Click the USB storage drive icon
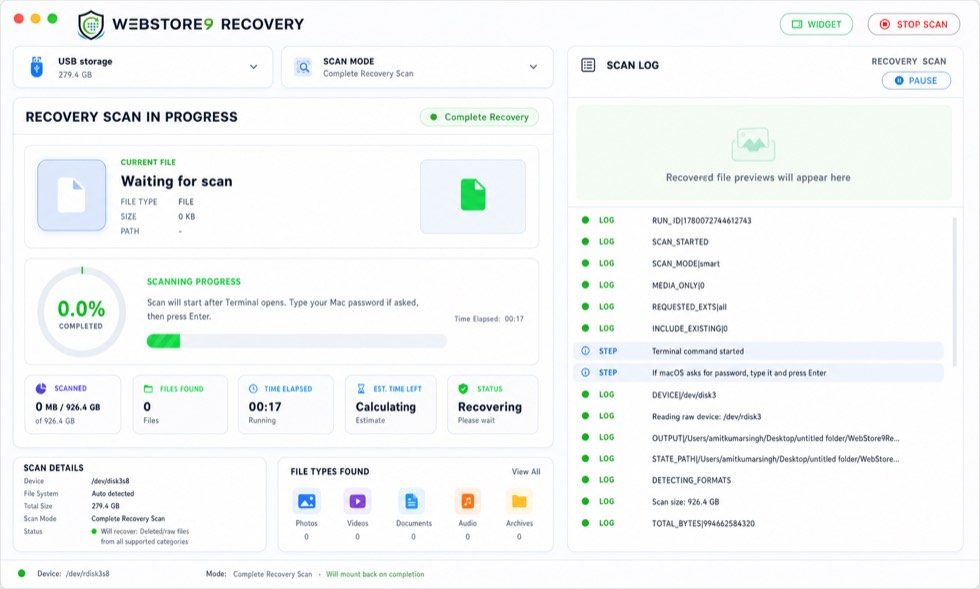The height and width of the screenshot is (589, 980). [x=37, y=67]
